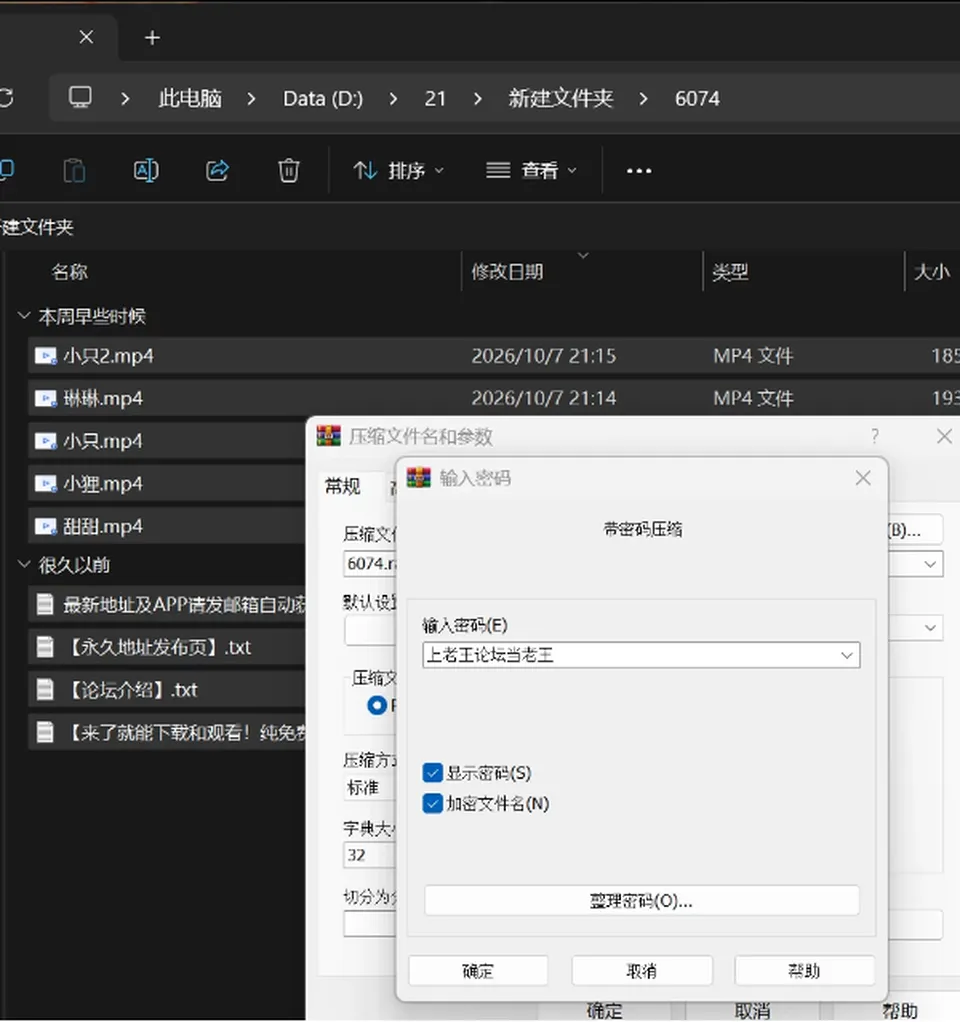Open the three-dot more options menu
Screen dimensions: 960x1022
click(639, 171)
